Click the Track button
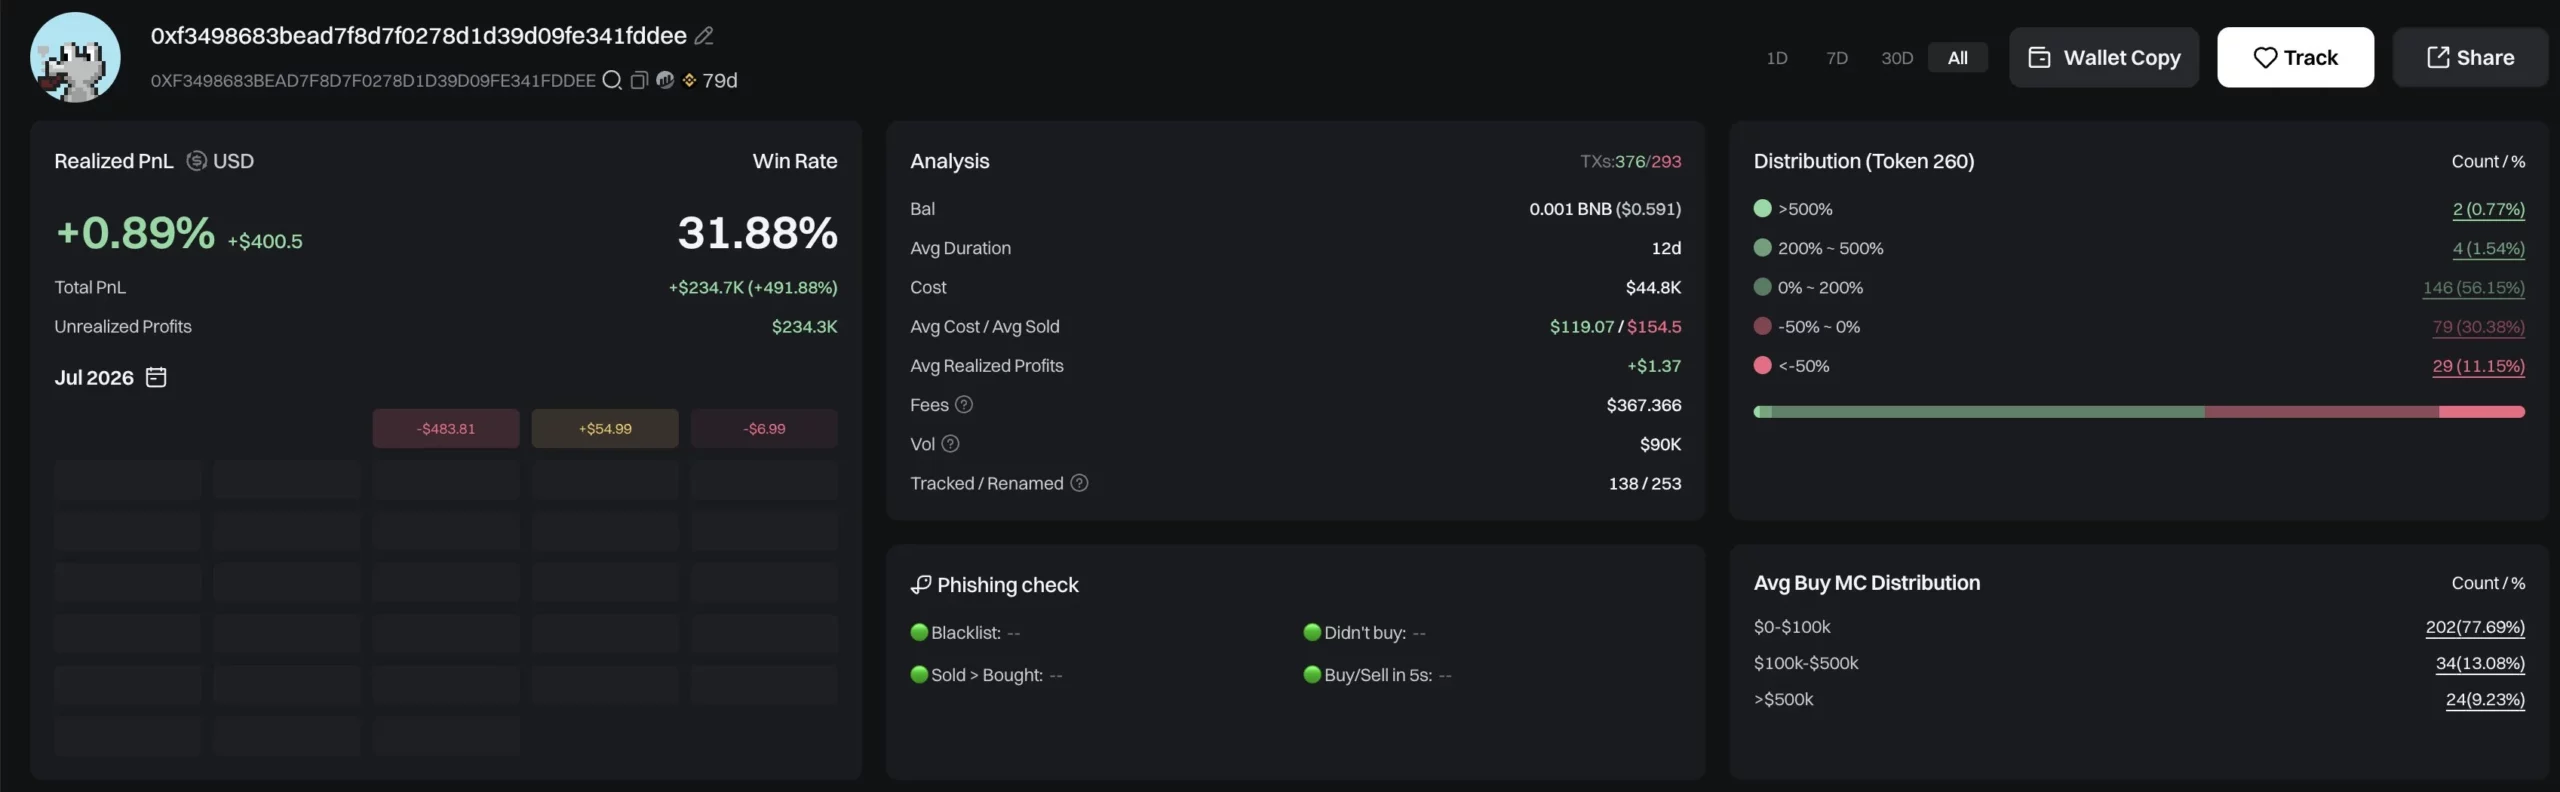This screenshot has width=2560, height=792. tap(2295, 58)
